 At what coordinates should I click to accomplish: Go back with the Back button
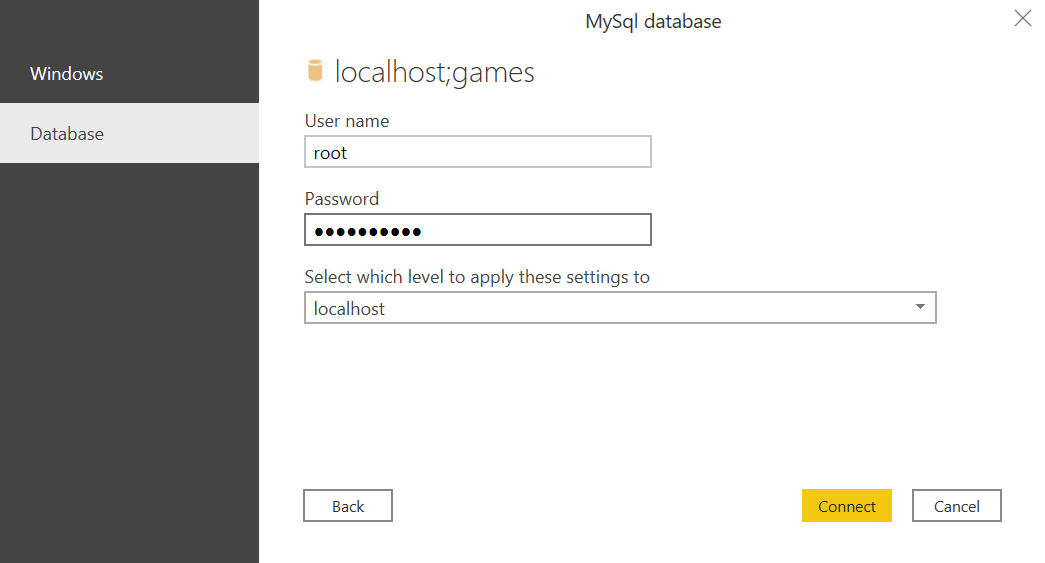tap(348, 506)
